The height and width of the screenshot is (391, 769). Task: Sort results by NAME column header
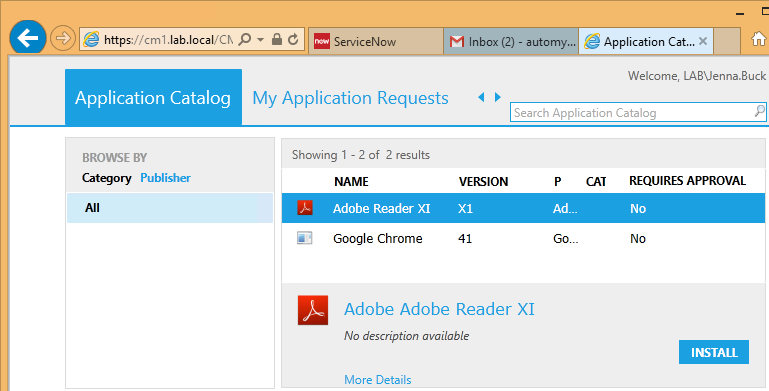point(351,182)
